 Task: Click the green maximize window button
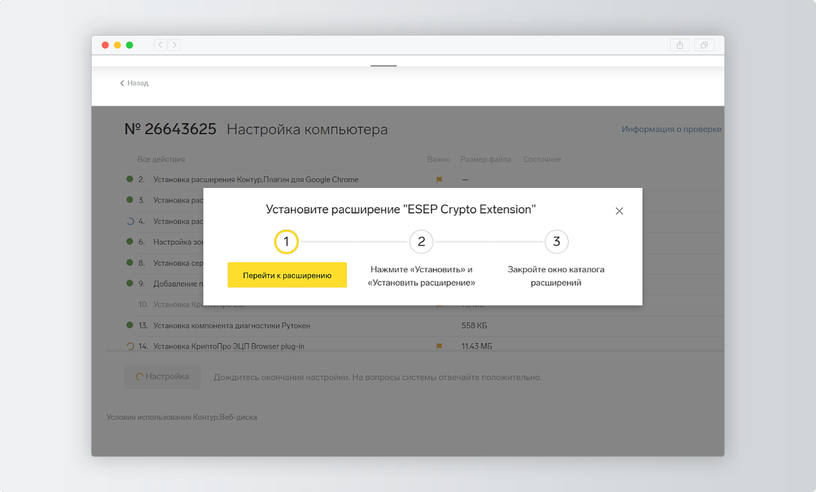(130, 45)
